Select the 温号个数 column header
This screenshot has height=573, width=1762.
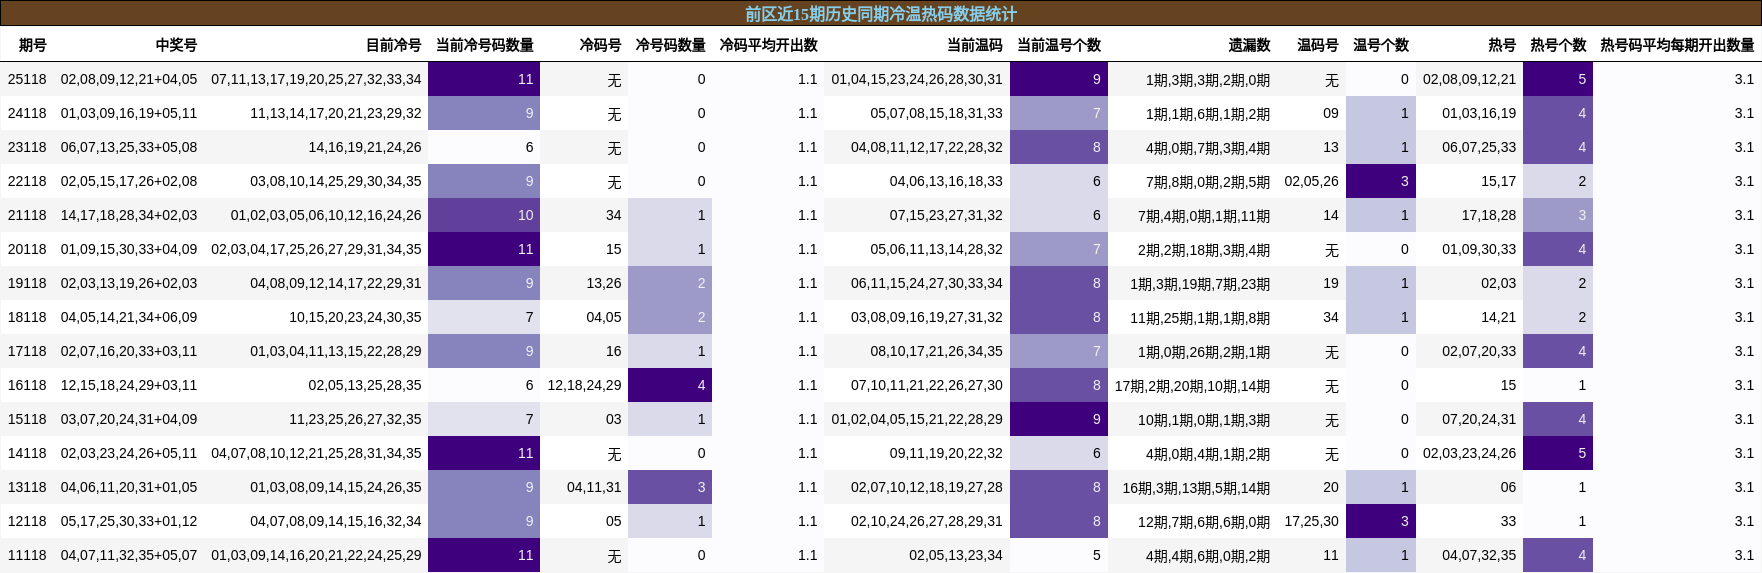(x=1381, y=45)
